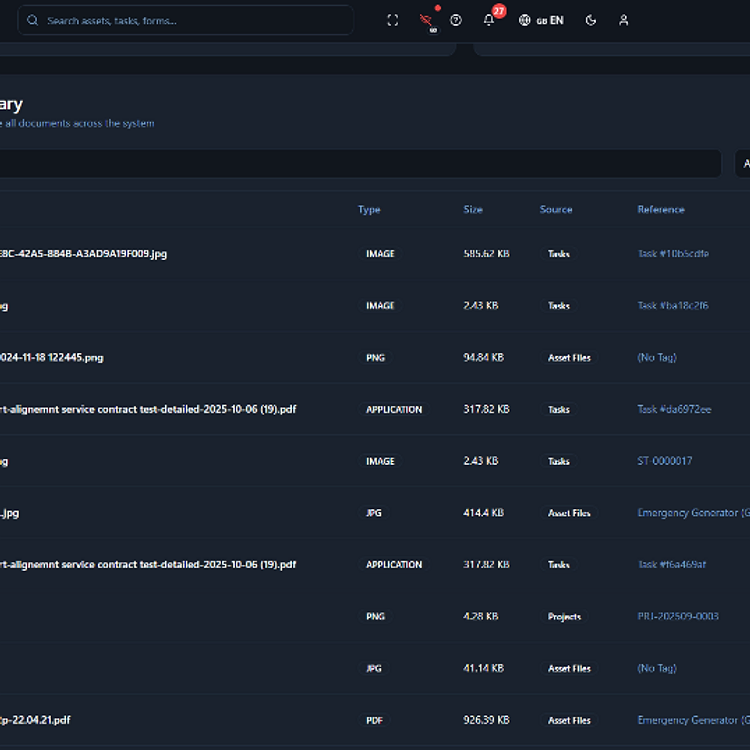750x750 pixels.
Task: Click the search magnifier icon
Action: click(x=33, y=20)
